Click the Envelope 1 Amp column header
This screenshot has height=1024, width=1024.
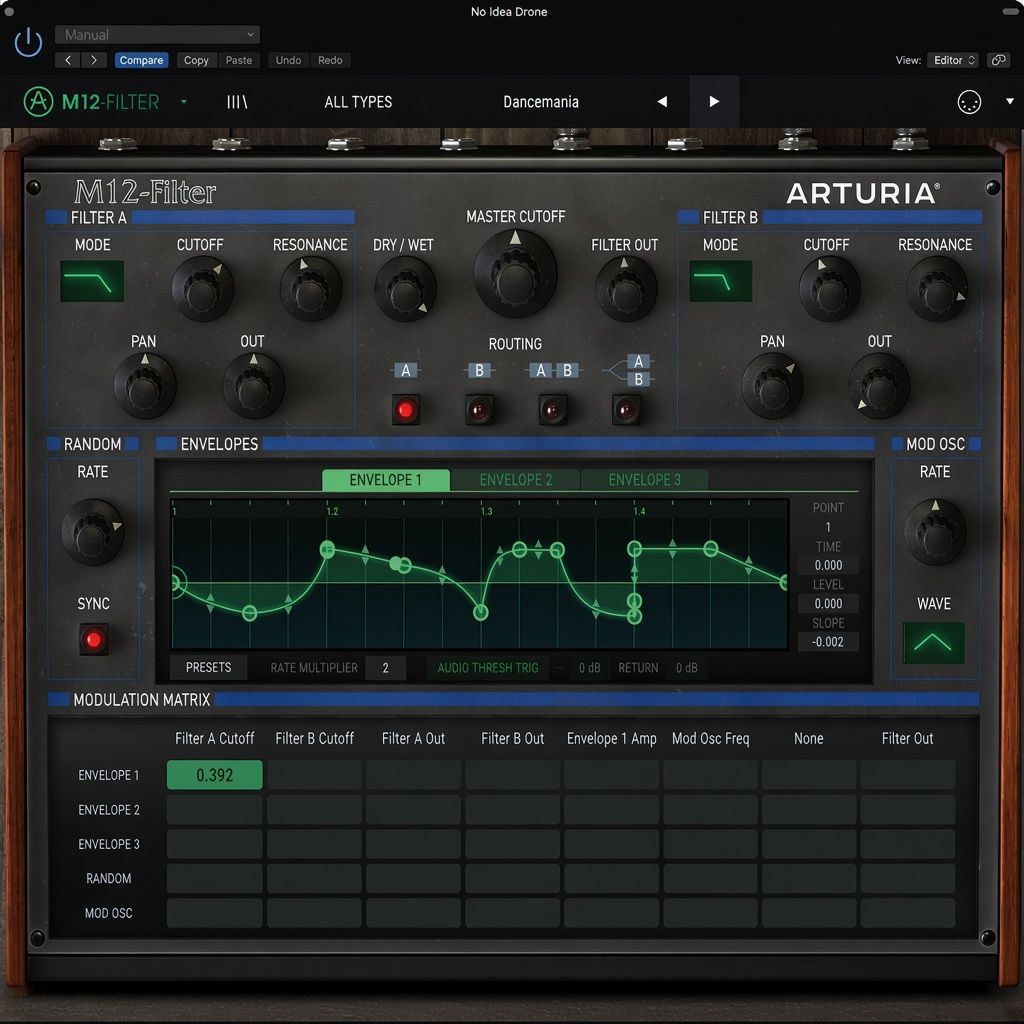(x=611, y=739)
